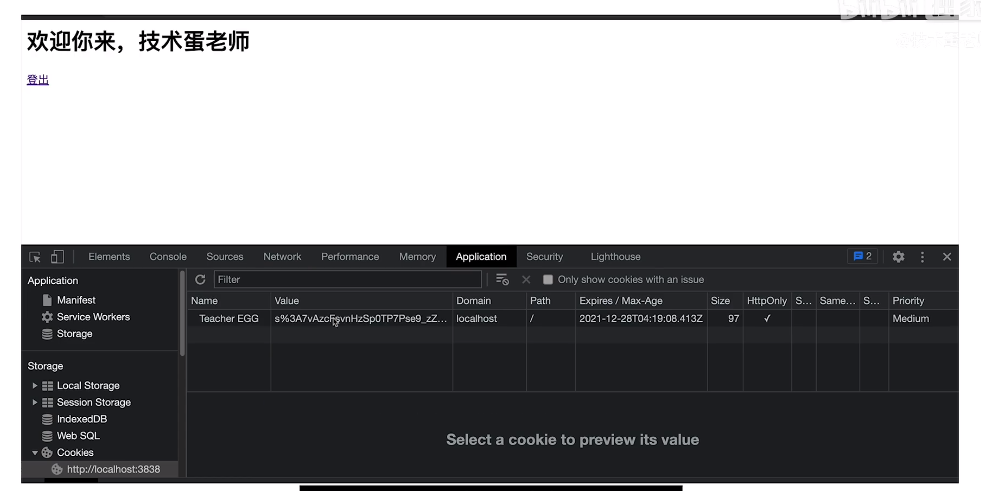The width and height of the screenshot is (981, 491).
Task: Click the page heading 欢迎你来，技术蛋老师
Action: tap(138, 41)
